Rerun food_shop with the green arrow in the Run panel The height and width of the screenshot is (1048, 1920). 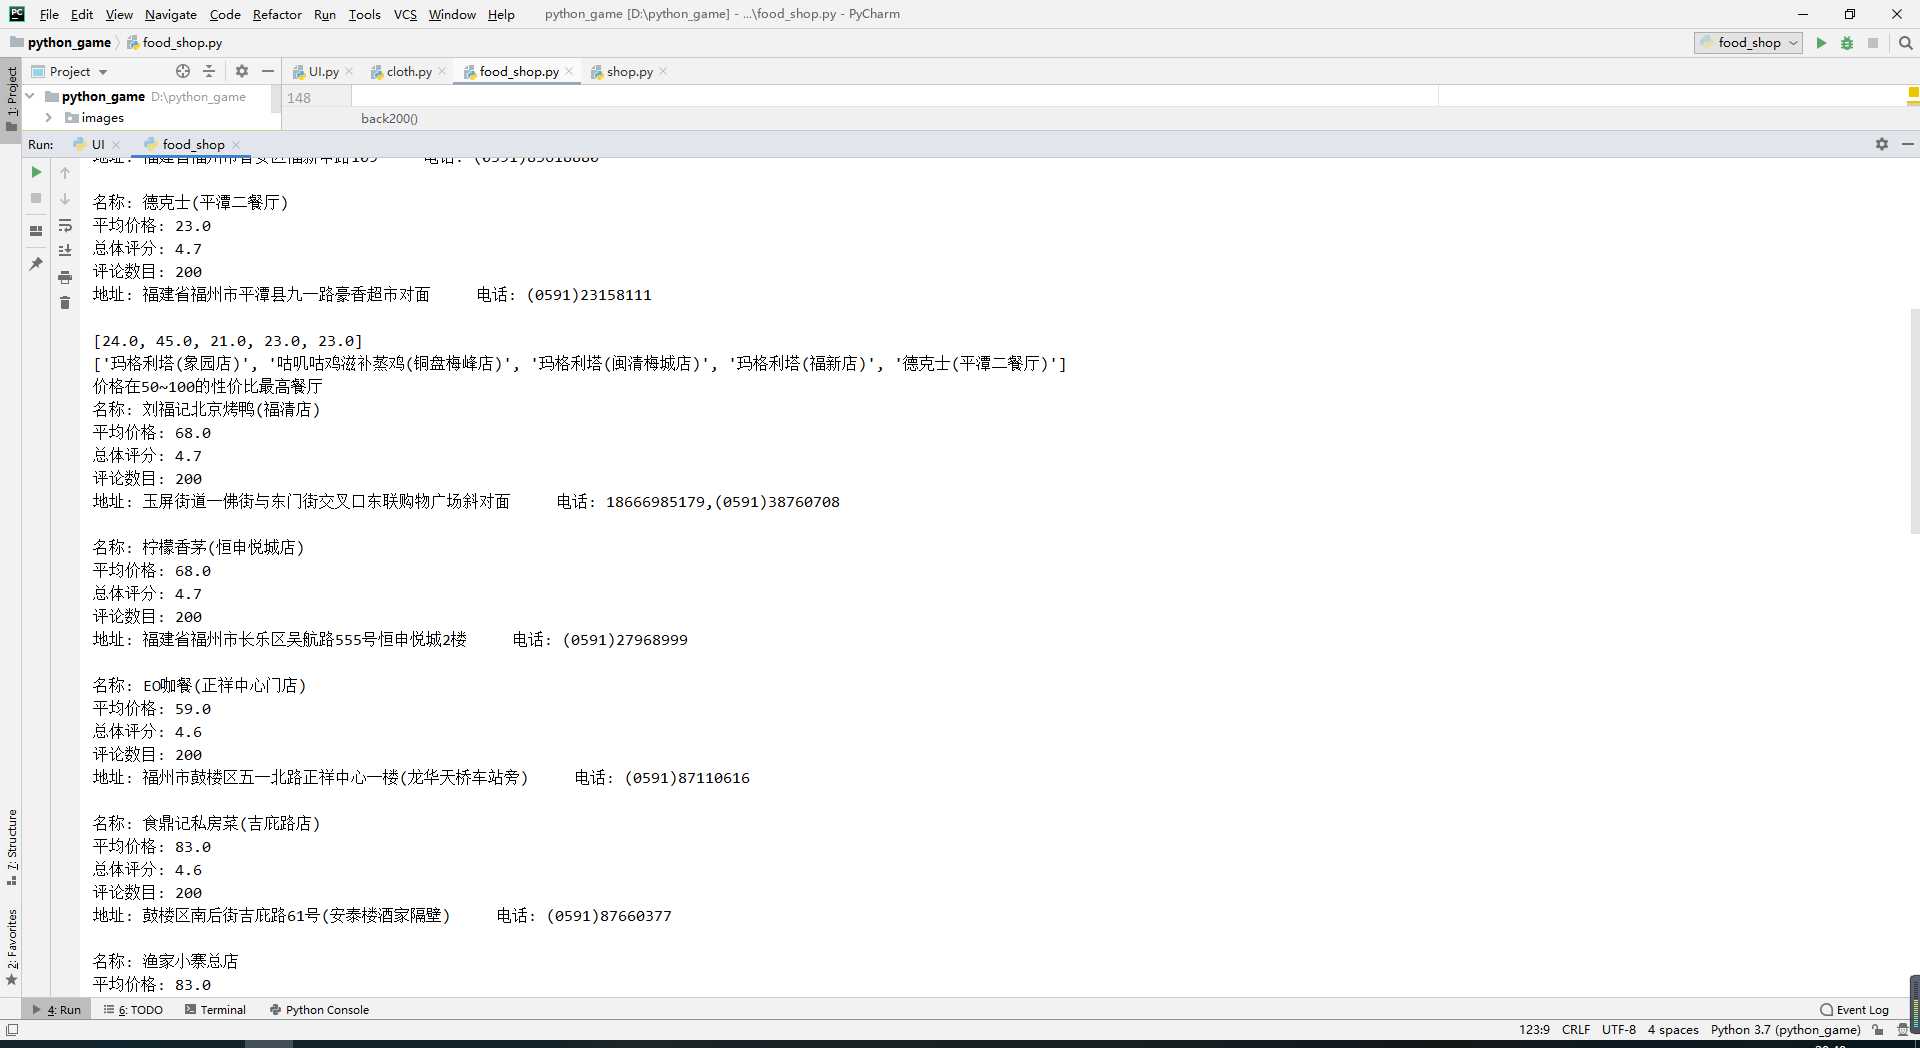[x=36, y=172]
